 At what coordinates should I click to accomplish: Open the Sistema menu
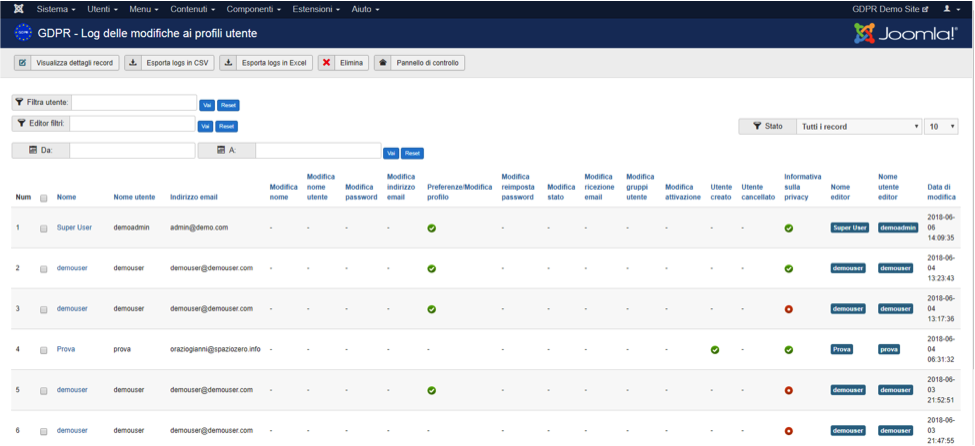[x=56, y=9]
